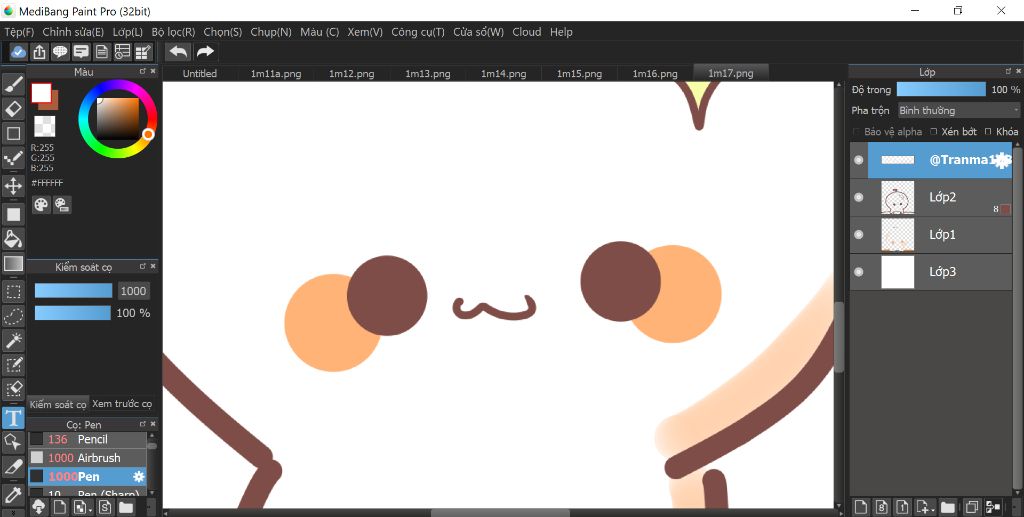The image size is (1024, 517).
Task: Click the duplicate layer icon
Action: (x=972, y=507)
